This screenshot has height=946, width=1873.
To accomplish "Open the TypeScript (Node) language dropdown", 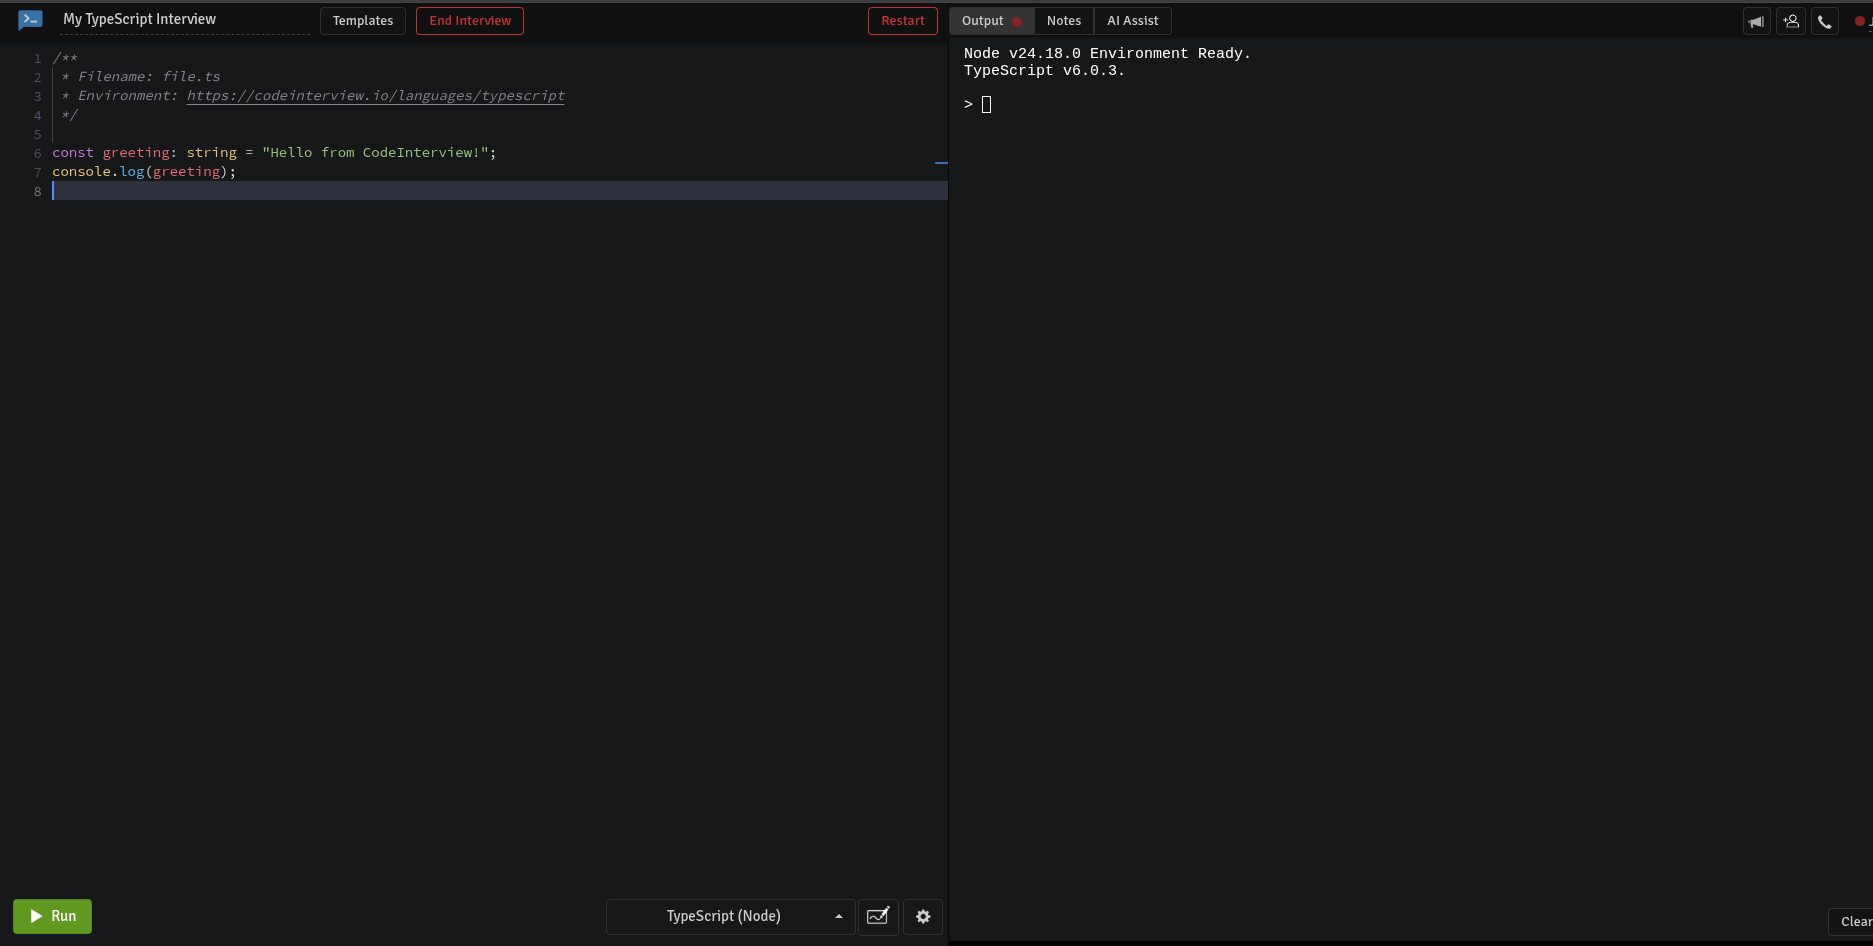I will [730, 916].
